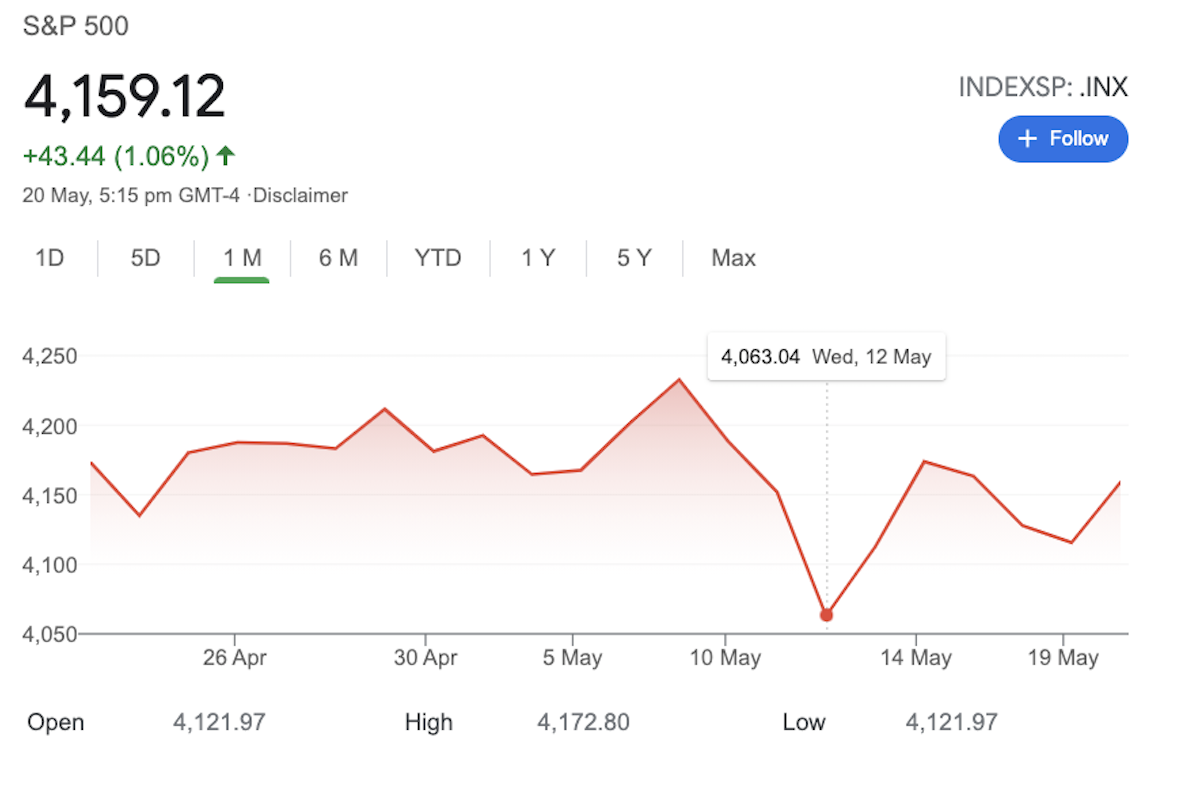
Task: Show the 1 Y chart range
Action: tap(537, 258)
